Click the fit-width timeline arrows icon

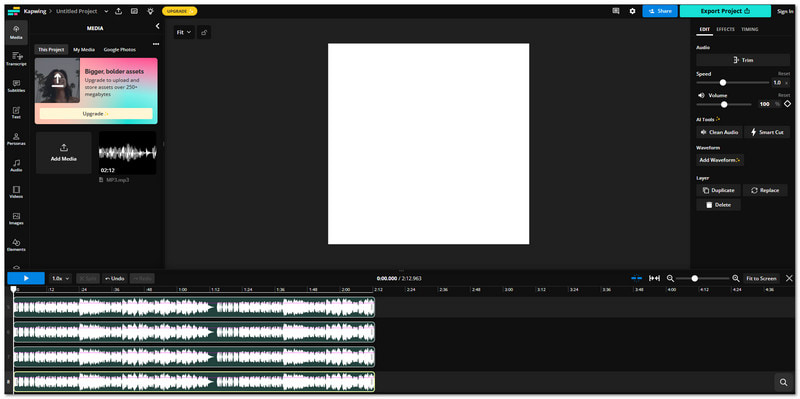point(654,278)
